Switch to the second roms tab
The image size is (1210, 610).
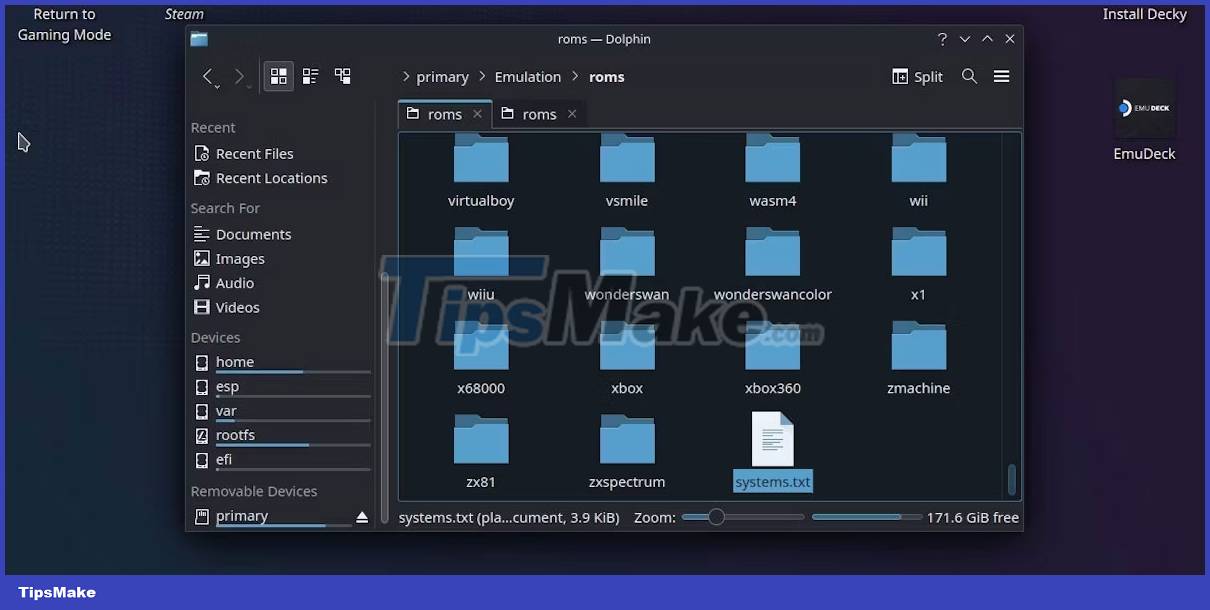(x=539, y=114)
